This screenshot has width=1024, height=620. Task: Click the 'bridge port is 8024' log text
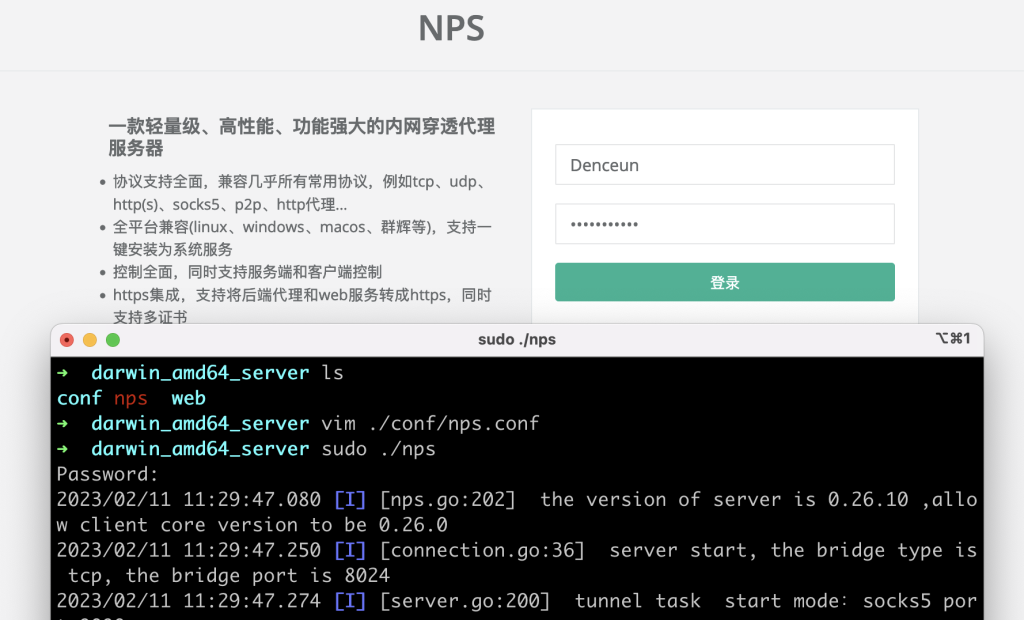pos(280,576)
